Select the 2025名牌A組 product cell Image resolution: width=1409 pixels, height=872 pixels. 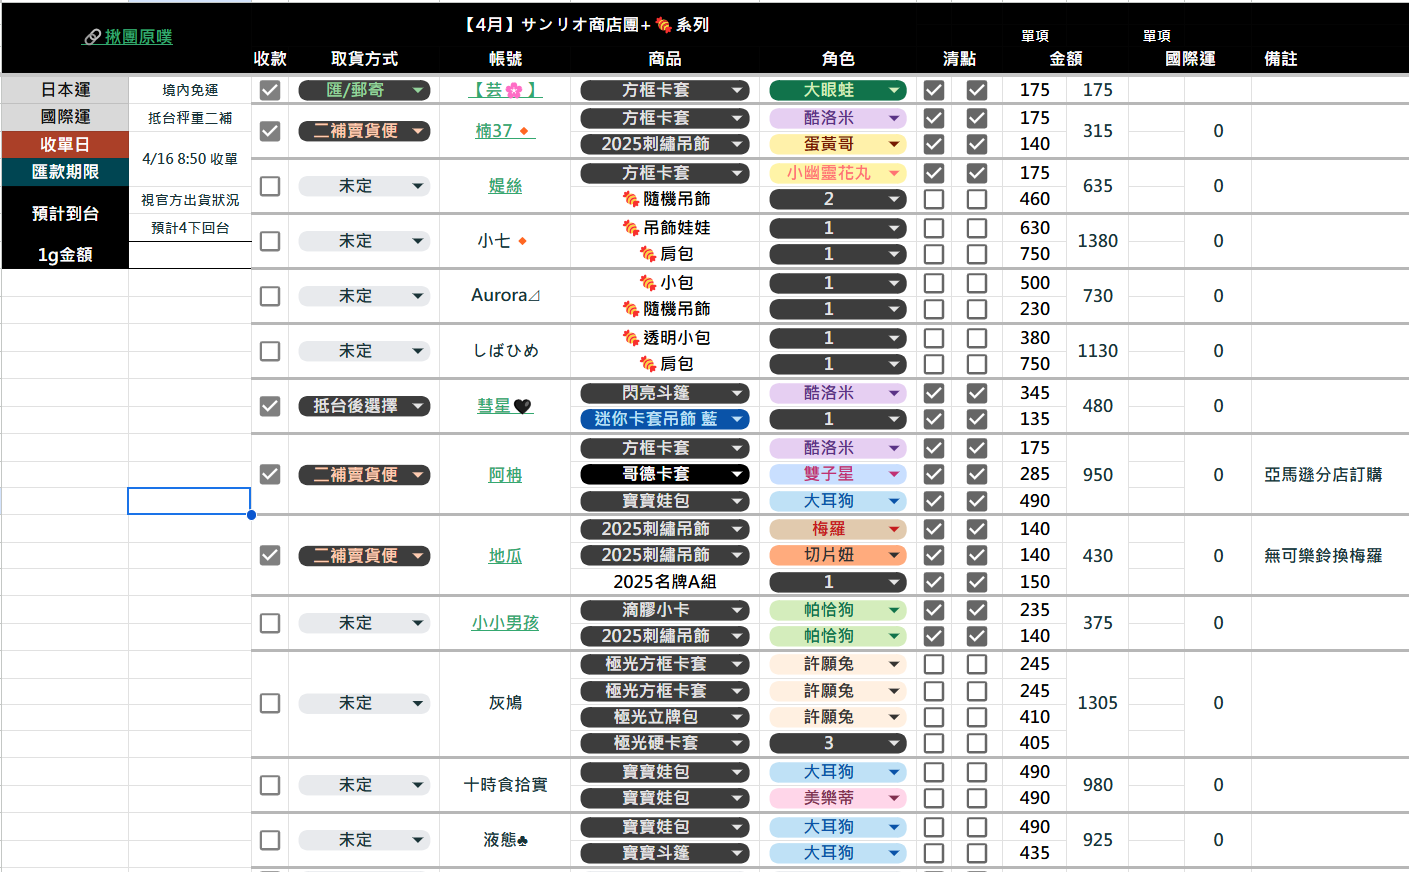point(665,582)
